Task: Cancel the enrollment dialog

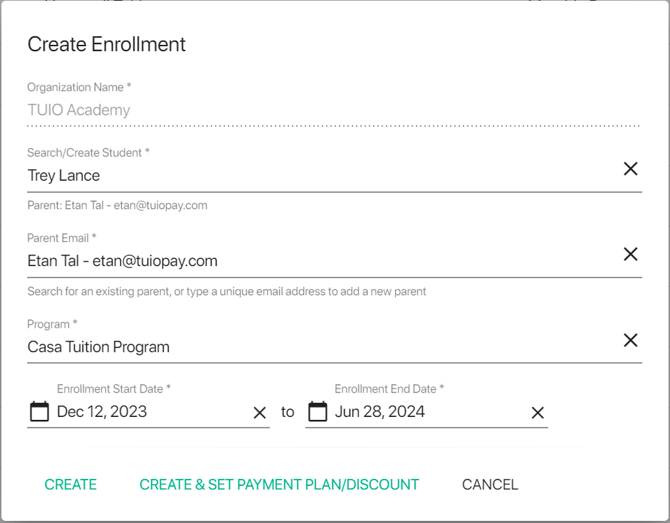Action: pyautogui.click(x=490, y=485)
